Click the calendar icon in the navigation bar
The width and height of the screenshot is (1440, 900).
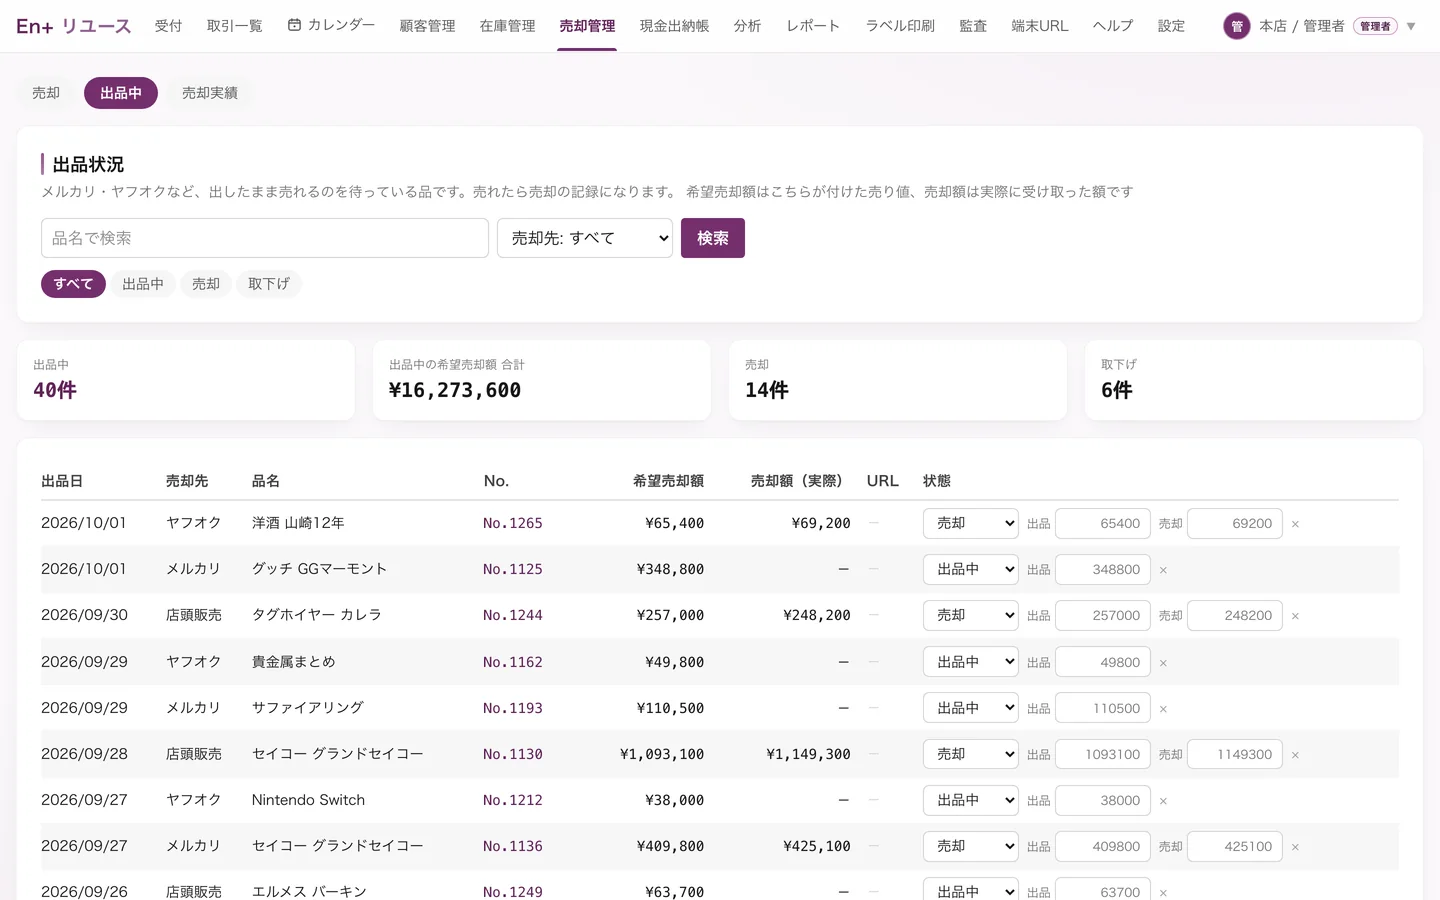(x=294, y=25)
